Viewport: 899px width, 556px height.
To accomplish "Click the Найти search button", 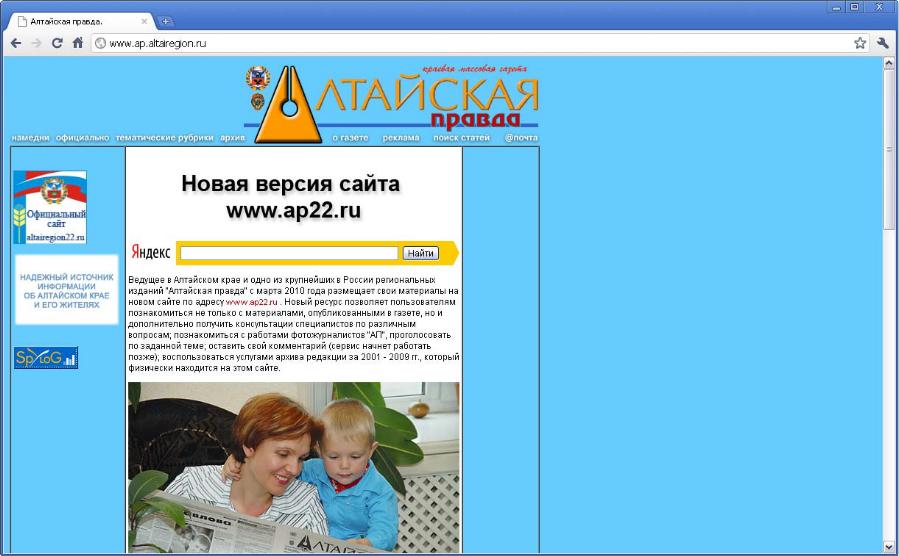I will [x=421, y=253].
